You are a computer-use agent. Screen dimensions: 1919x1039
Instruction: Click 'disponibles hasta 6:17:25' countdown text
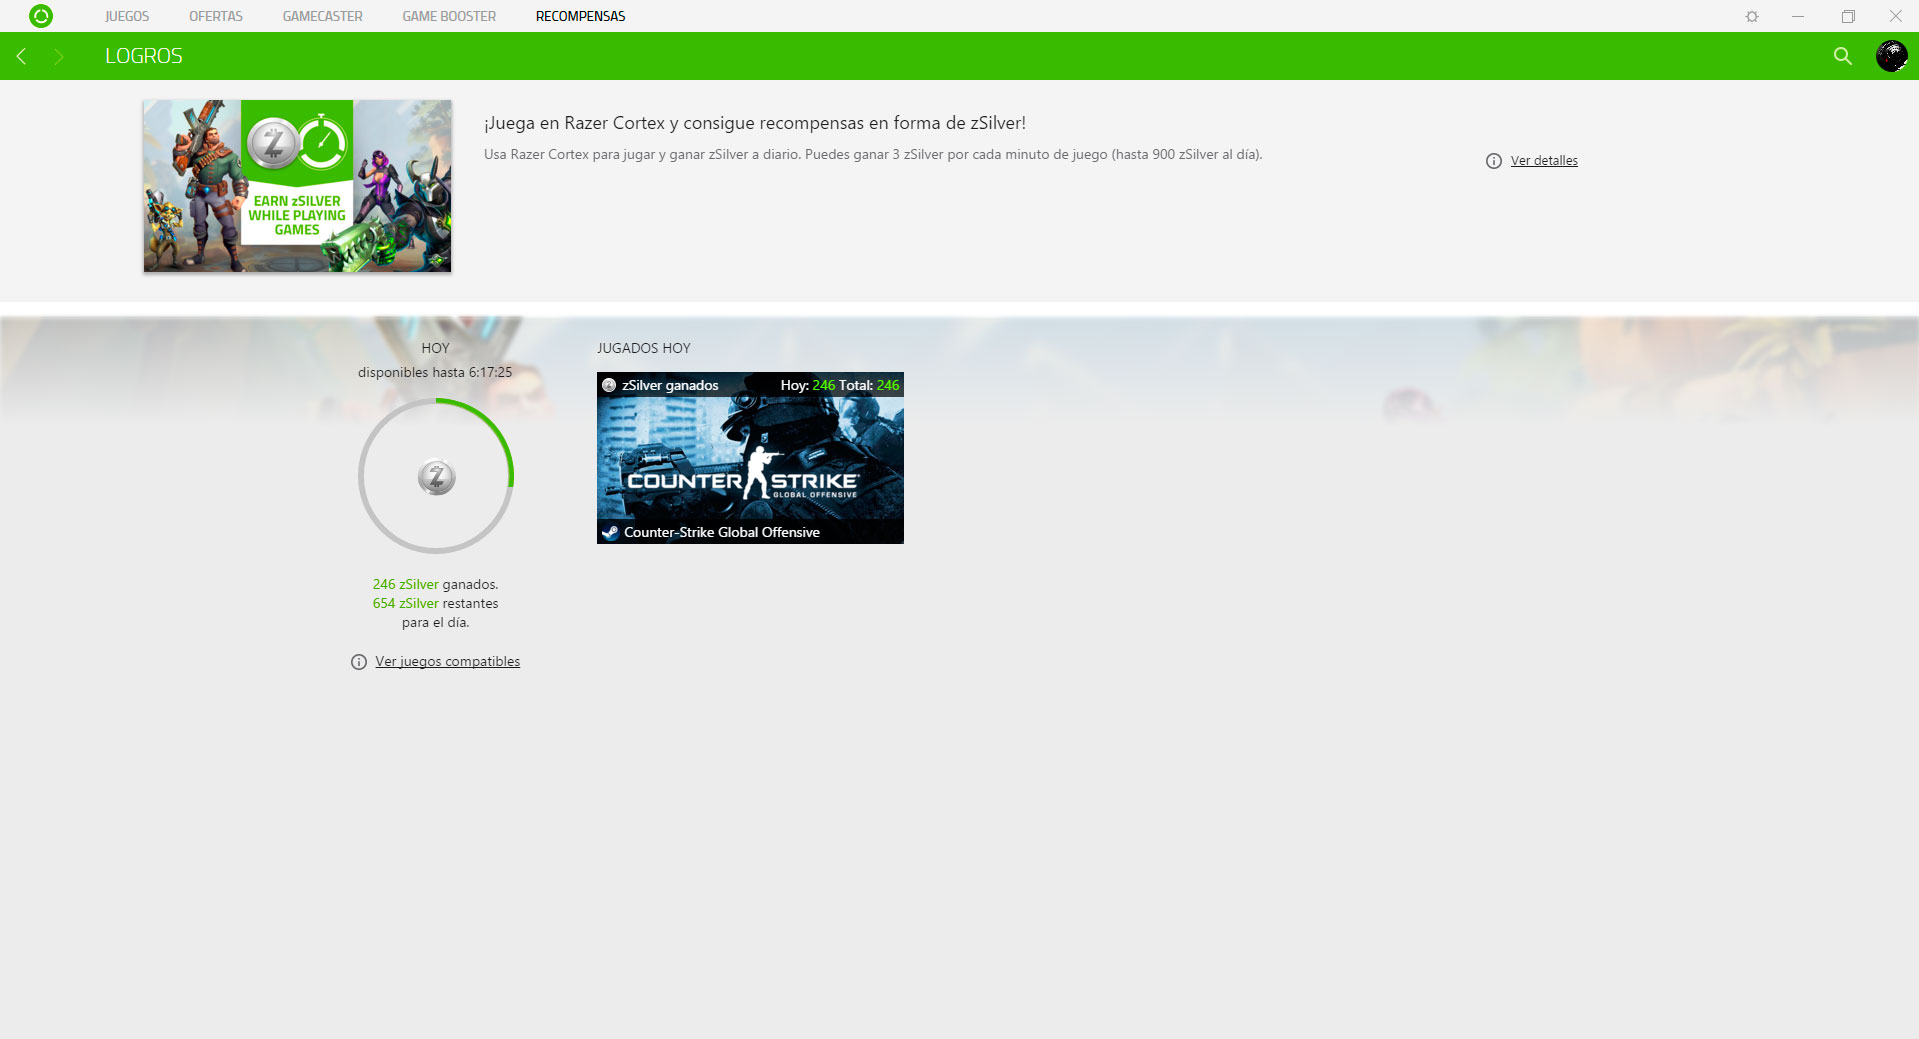[x=435, y=372]
